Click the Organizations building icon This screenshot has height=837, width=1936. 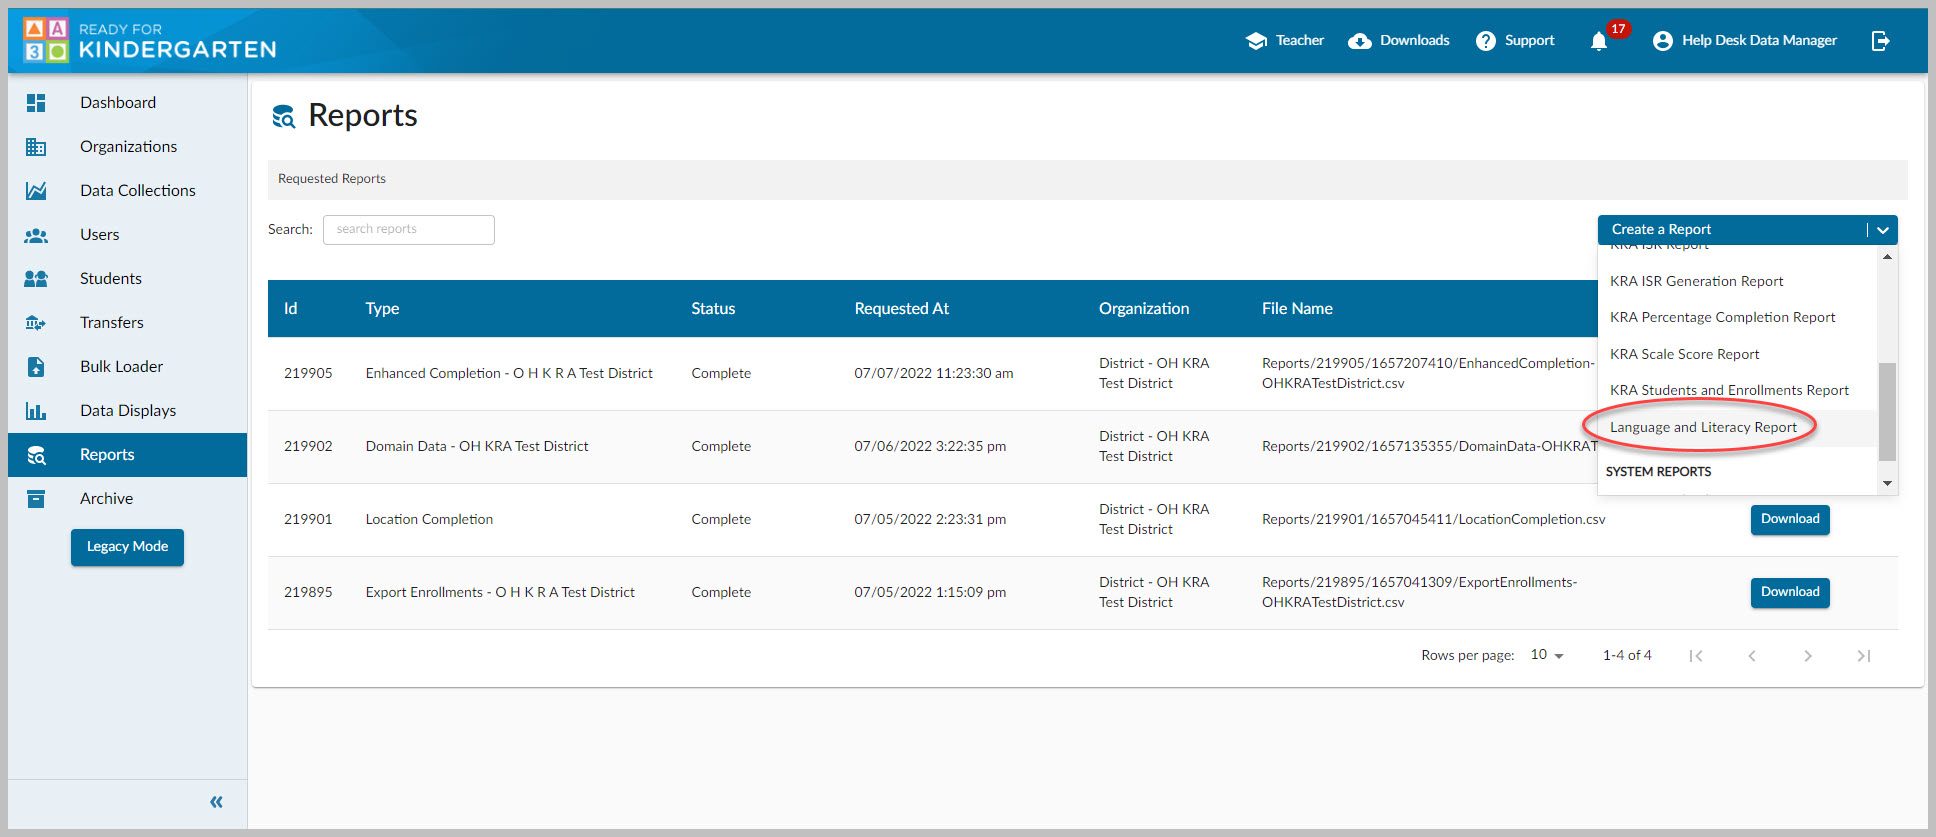click(36, 146)
